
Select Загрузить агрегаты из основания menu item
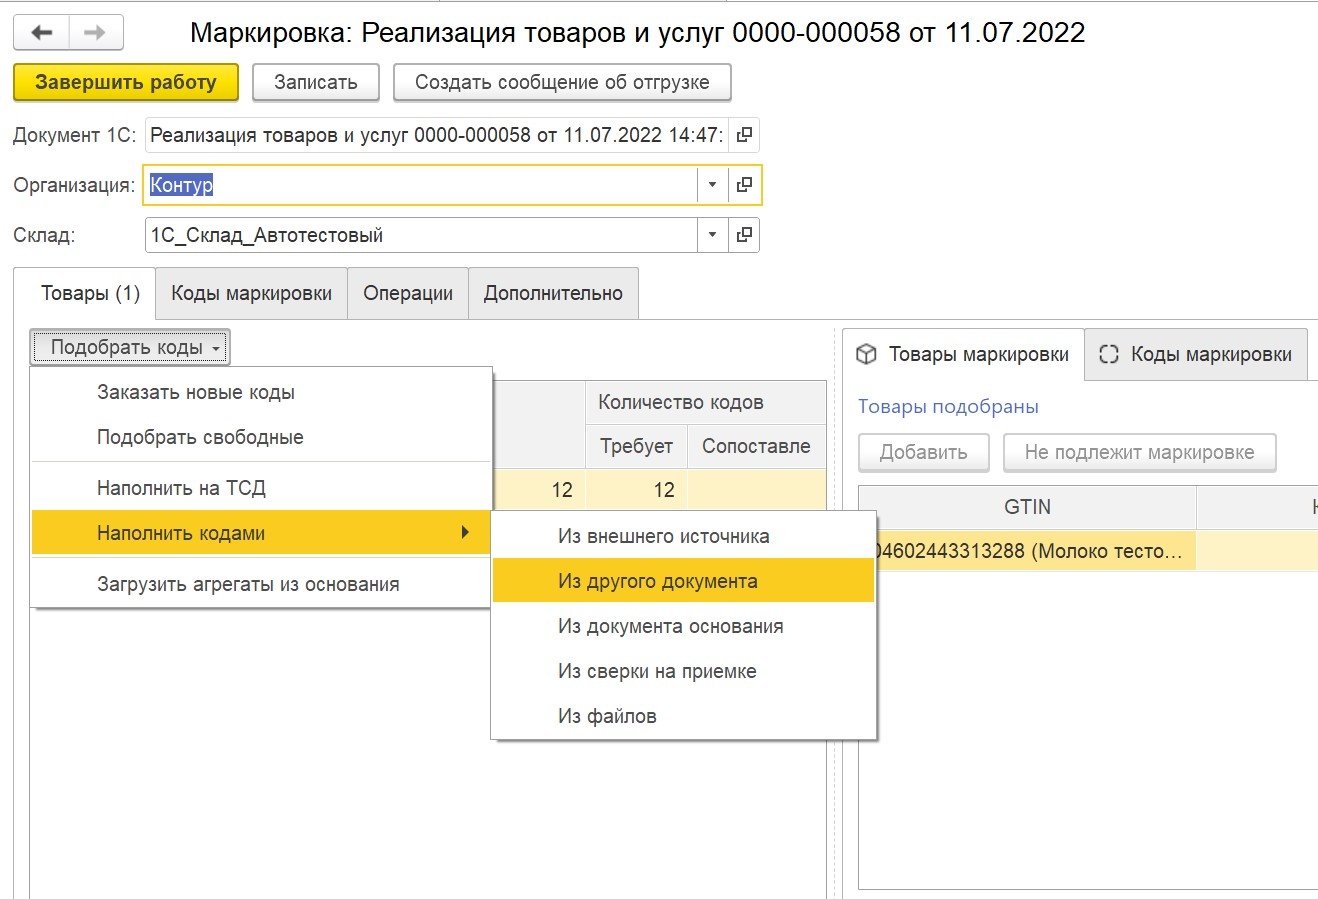[x=262, y=584]
